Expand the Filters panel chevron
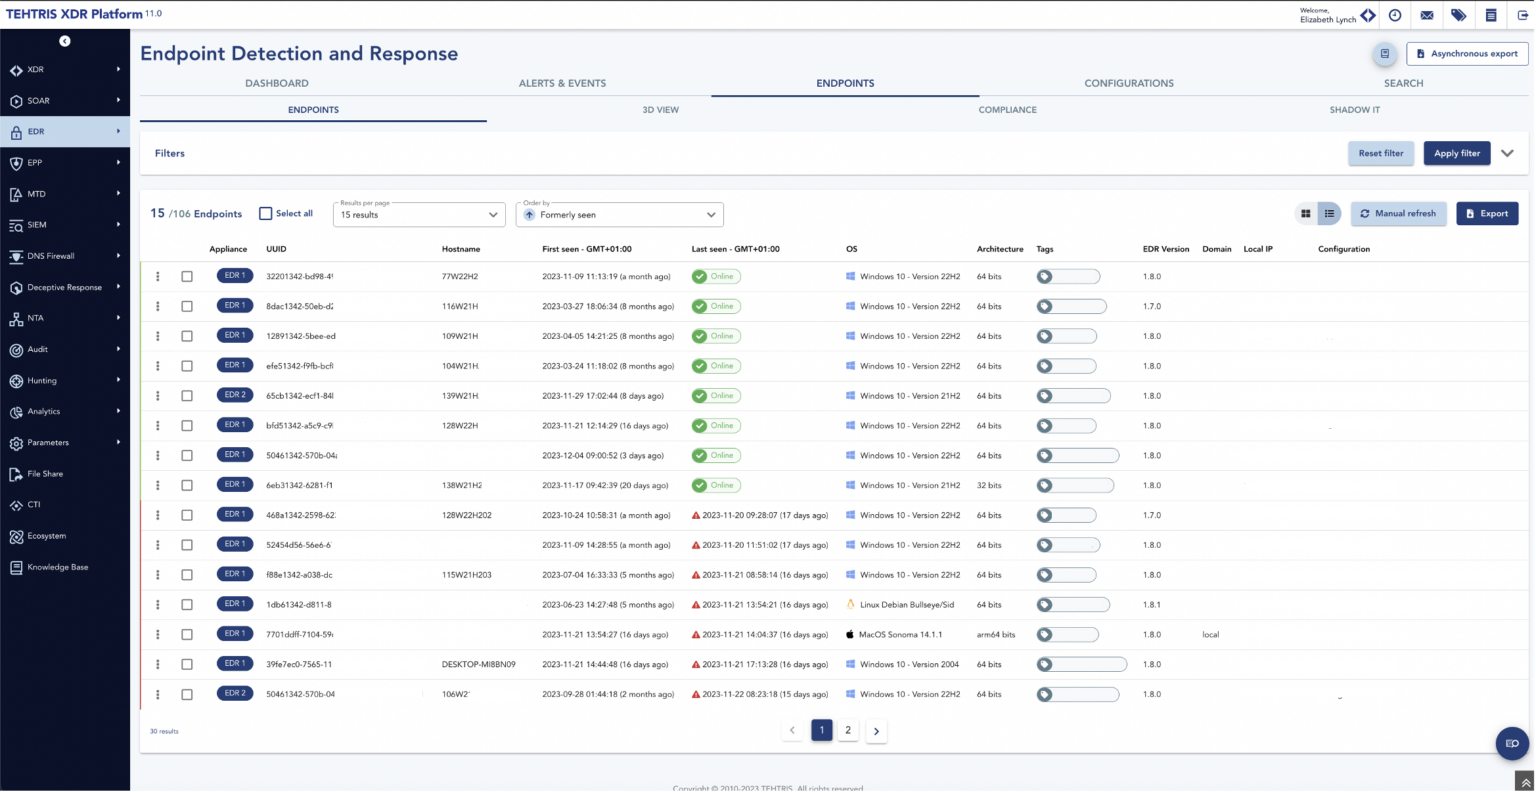The height and width of the screenshot is (792, 1536). pyautogui.click(x=1507, y=153)
